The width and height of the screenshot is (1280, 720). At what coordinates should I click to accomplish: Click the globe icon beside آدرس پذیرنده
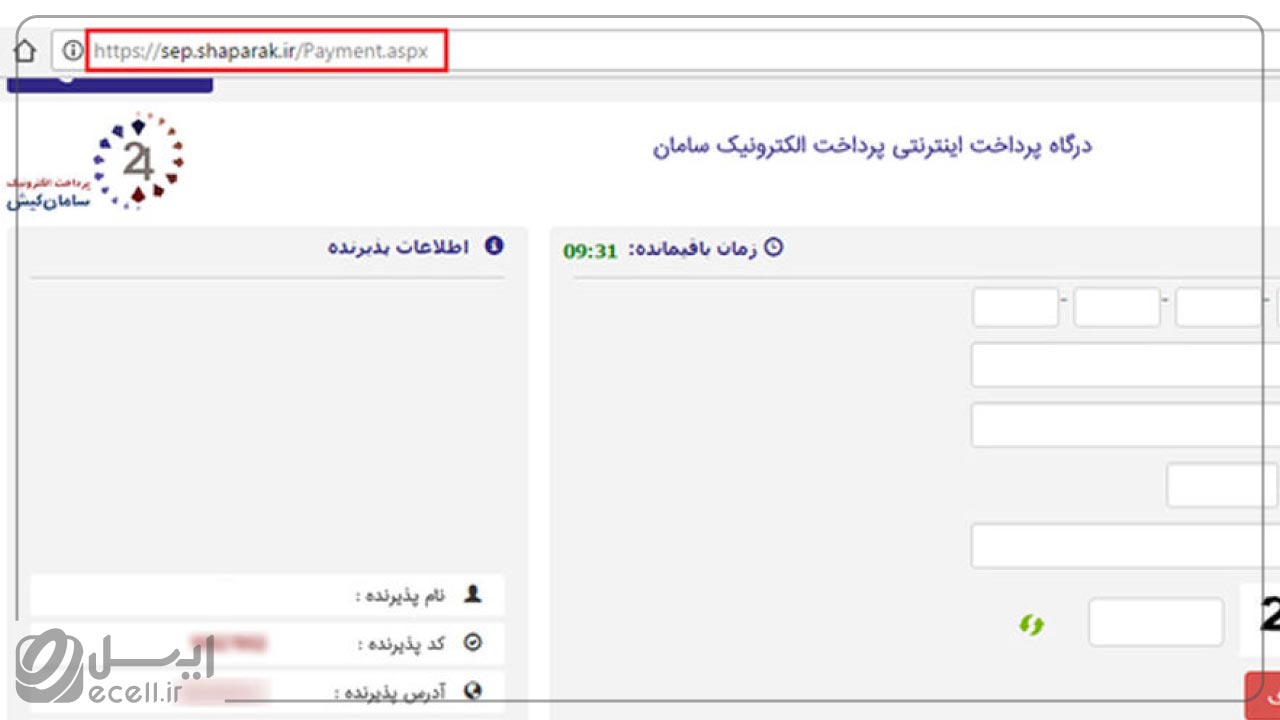473,690
